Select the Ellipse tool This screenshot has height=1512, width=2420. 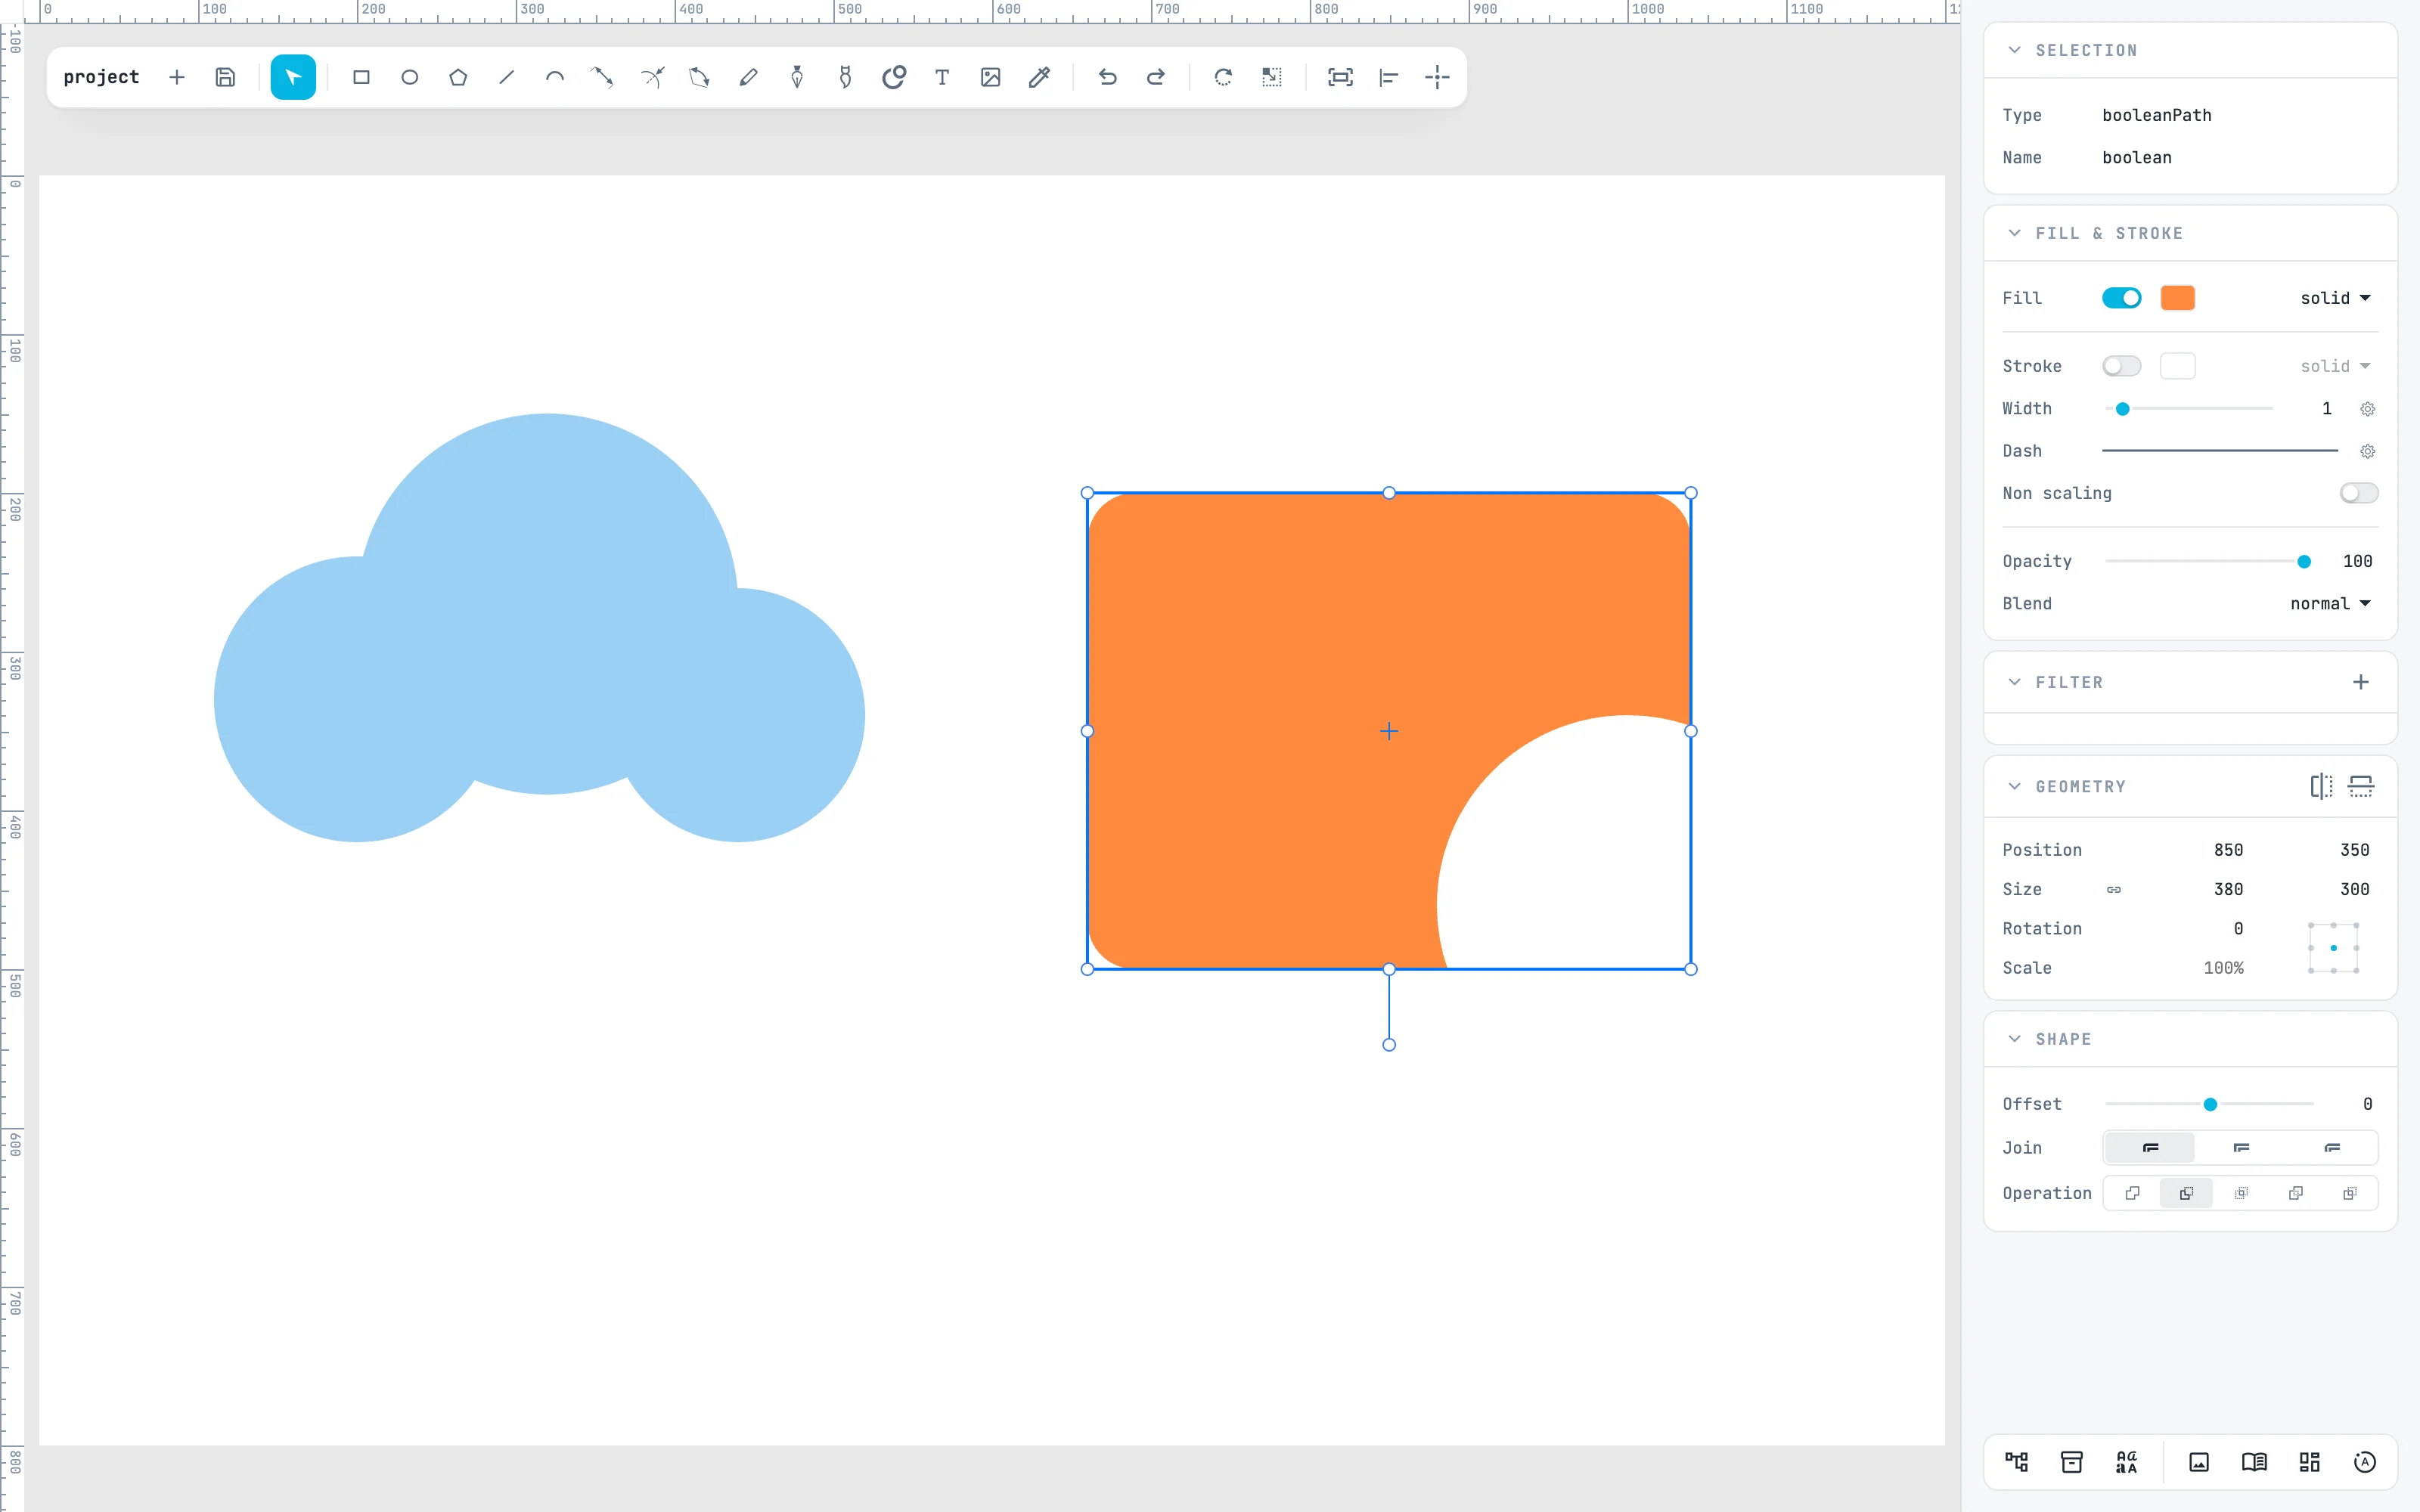click(410, 77)
